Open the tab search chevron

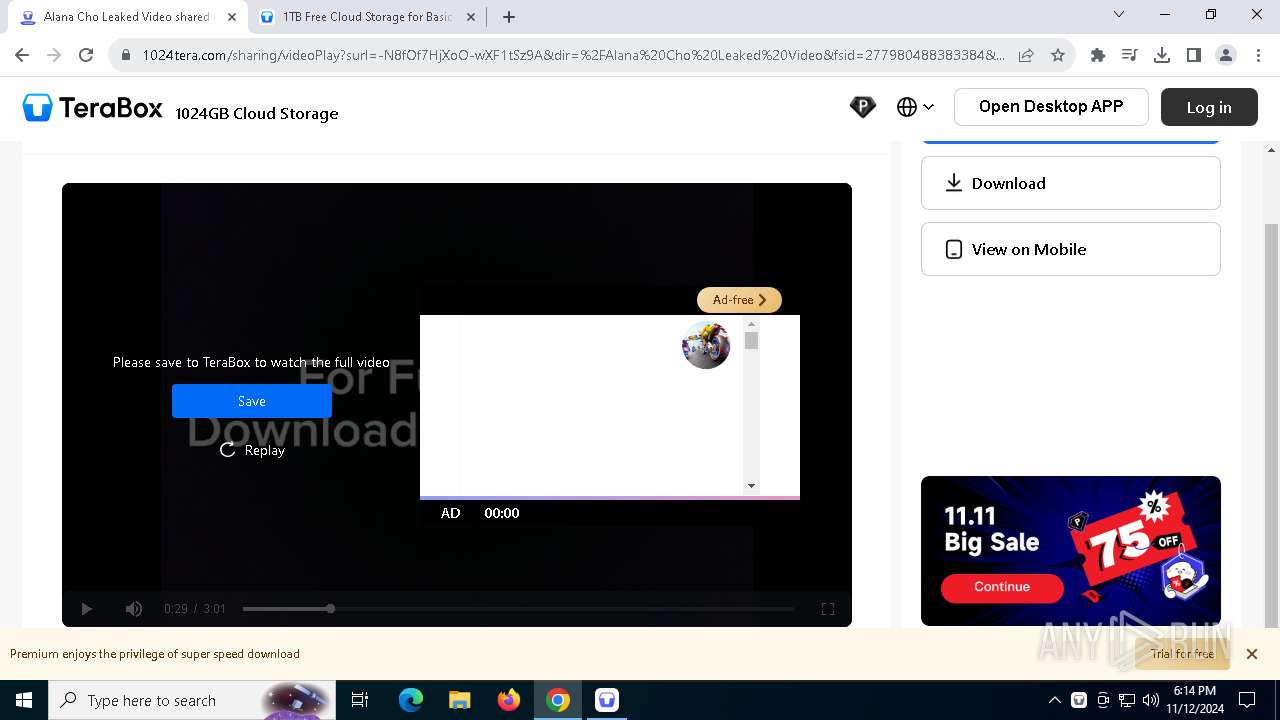1119,15
